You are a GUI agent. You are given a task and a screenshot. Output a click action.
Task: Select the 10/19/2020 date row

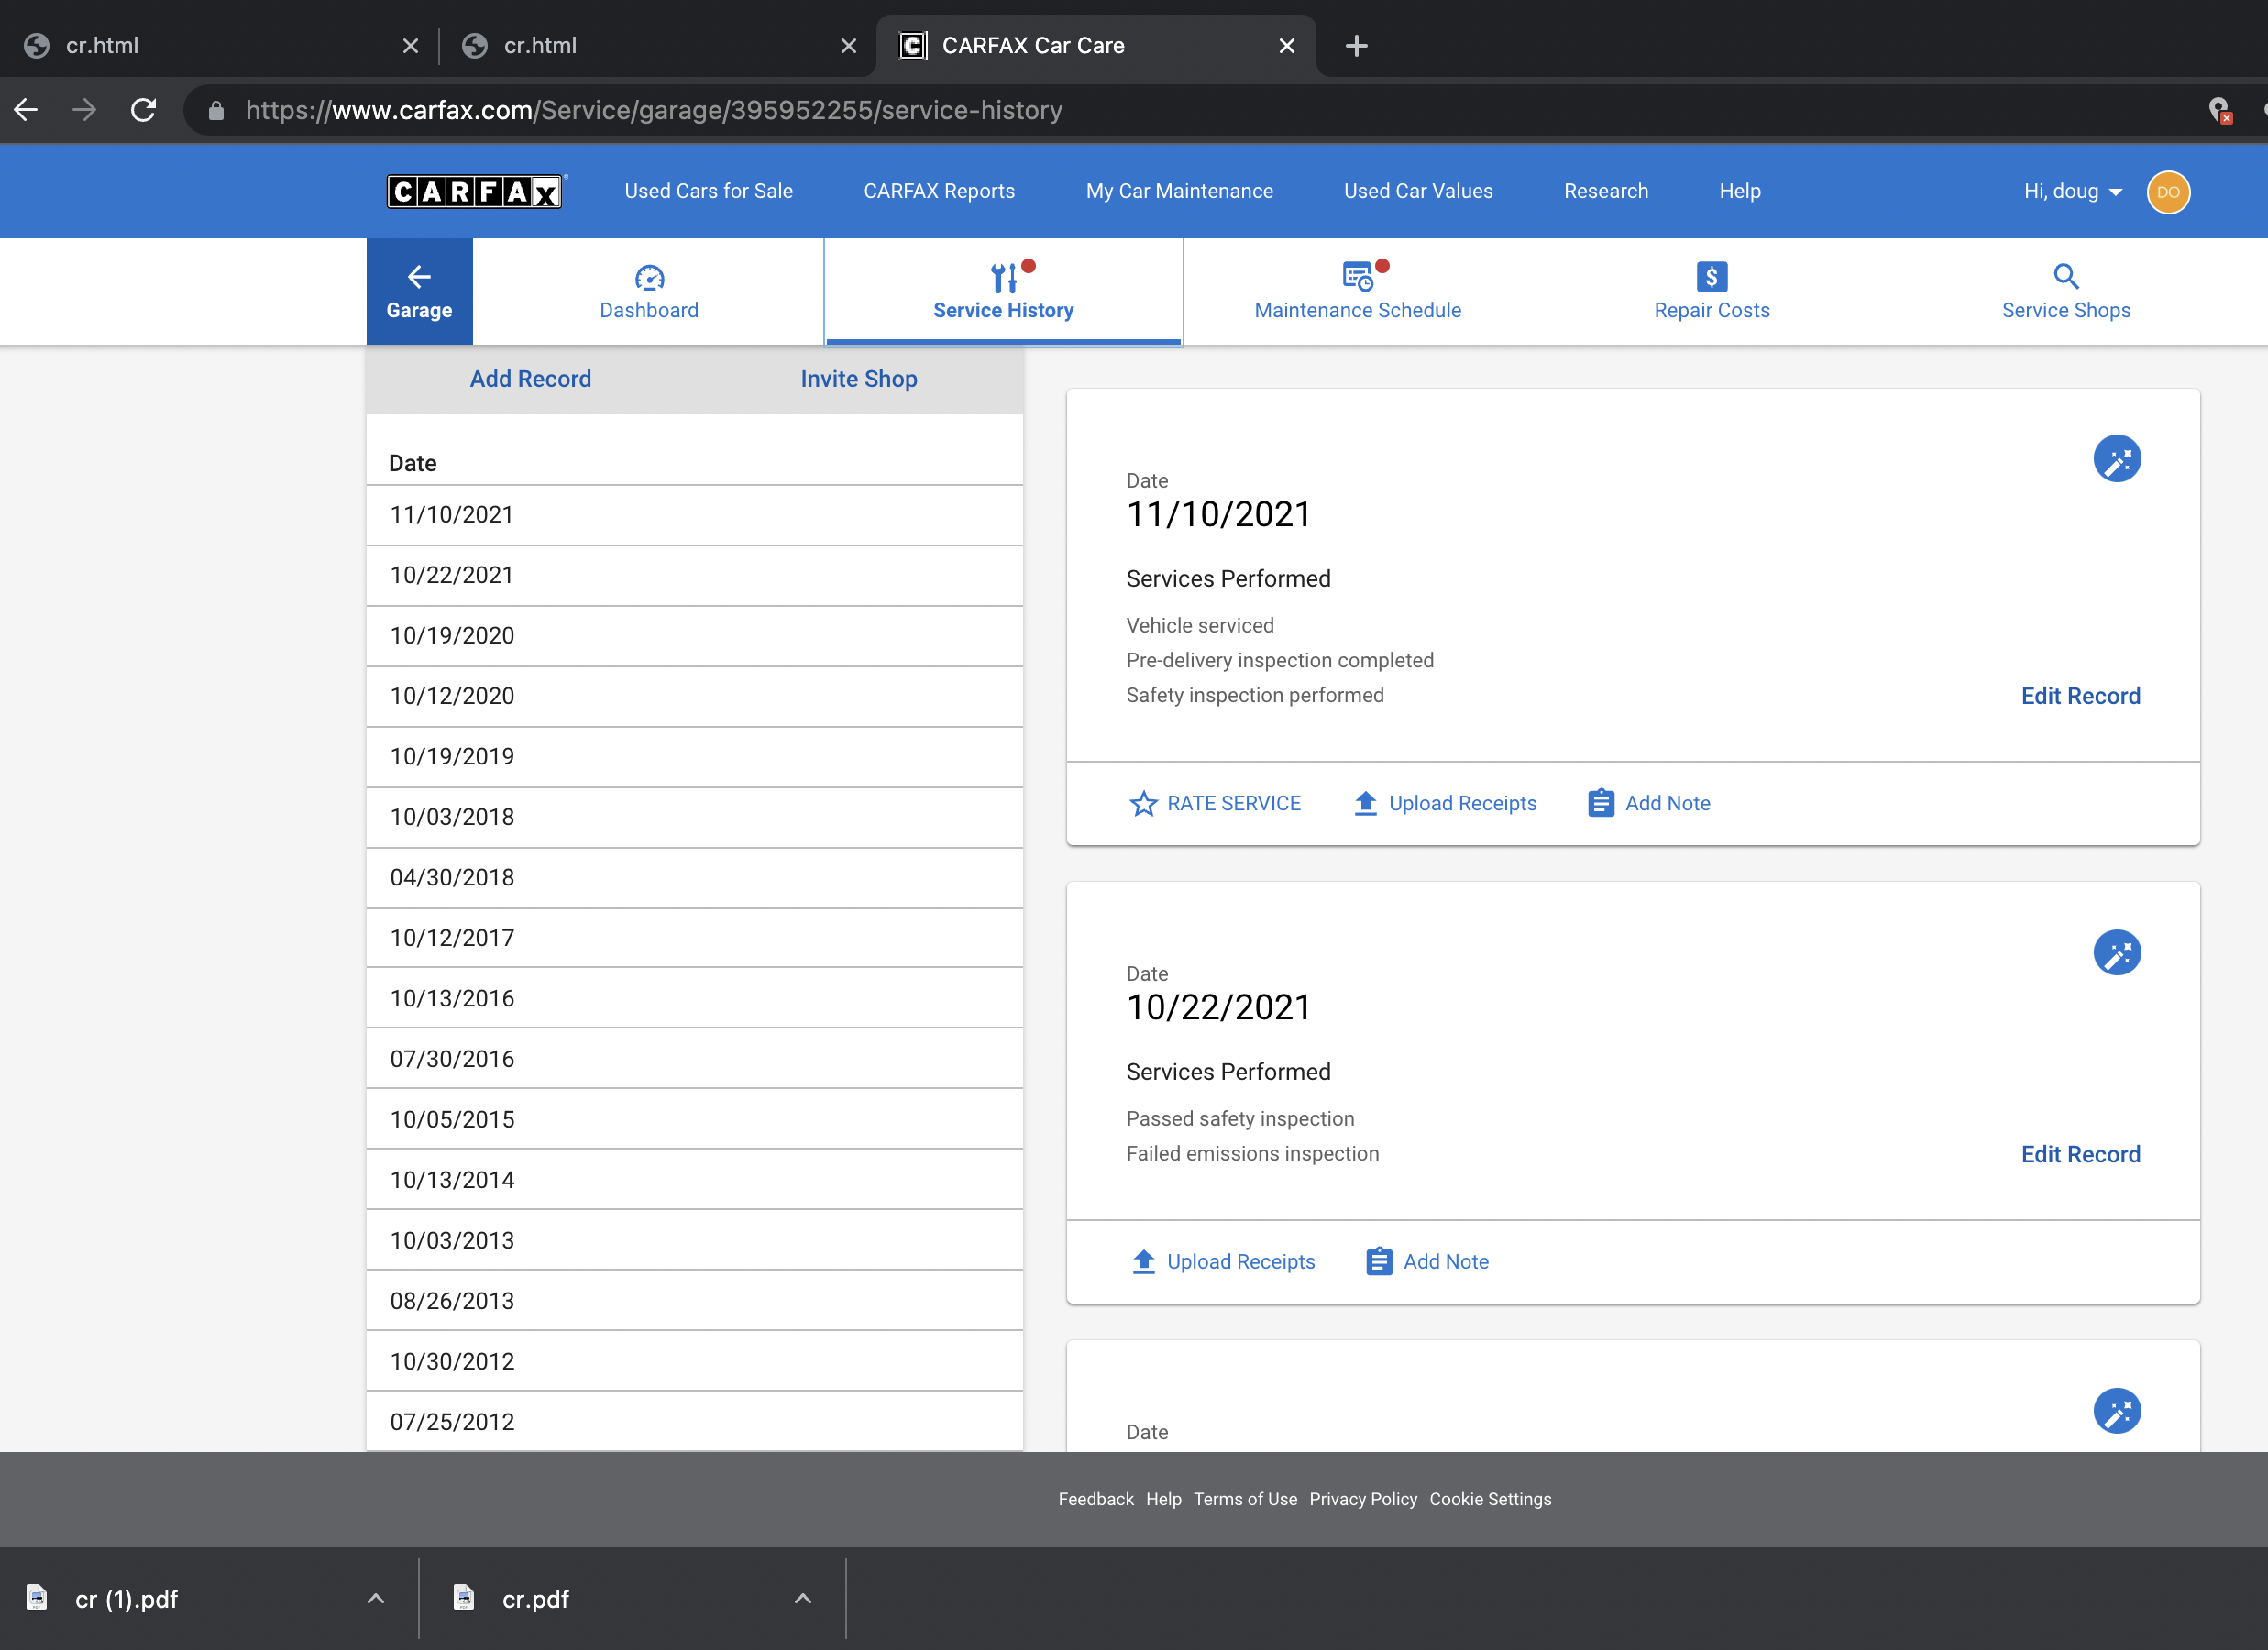point(695,636)
